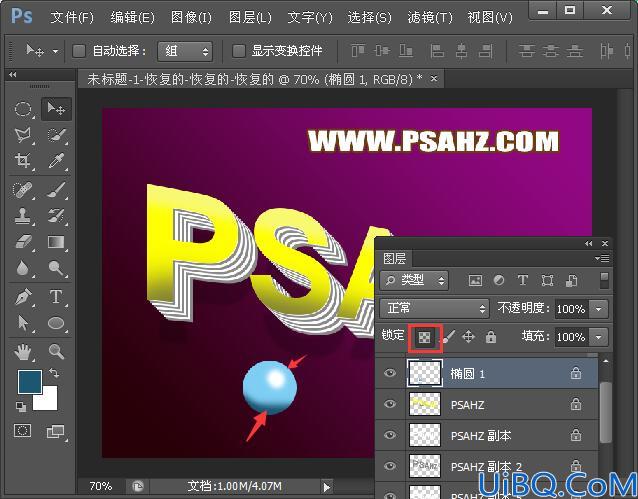The width and height of the screenshot is (638, 499).
Task: Select the Clone Stamp tool
Action: [23, 216]
